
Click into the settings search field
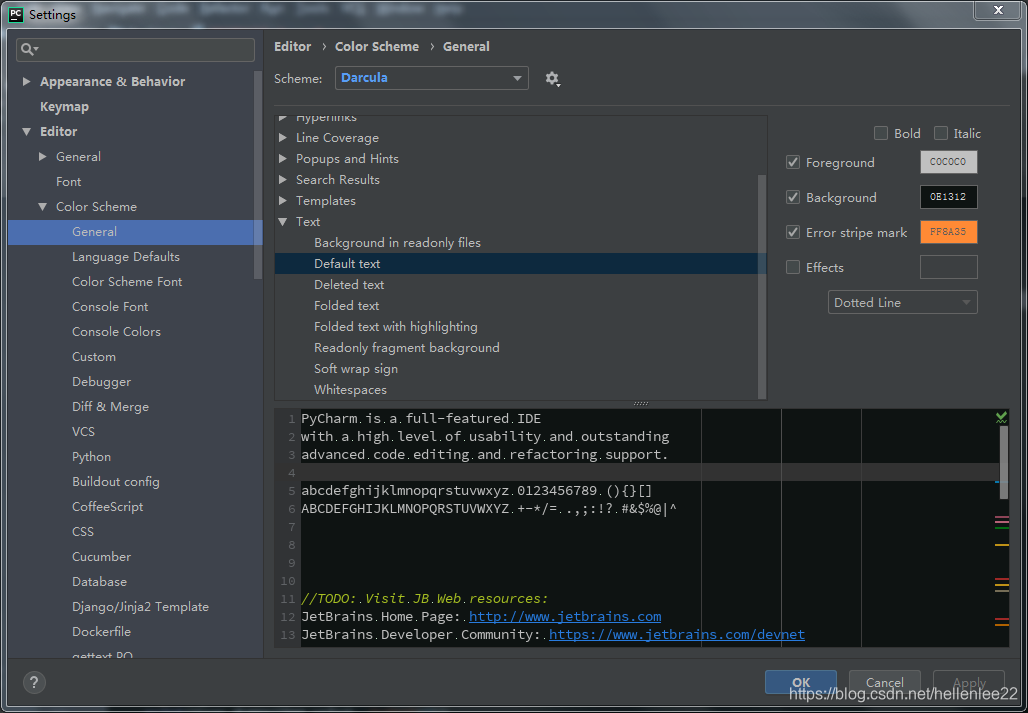click(136, 50)
